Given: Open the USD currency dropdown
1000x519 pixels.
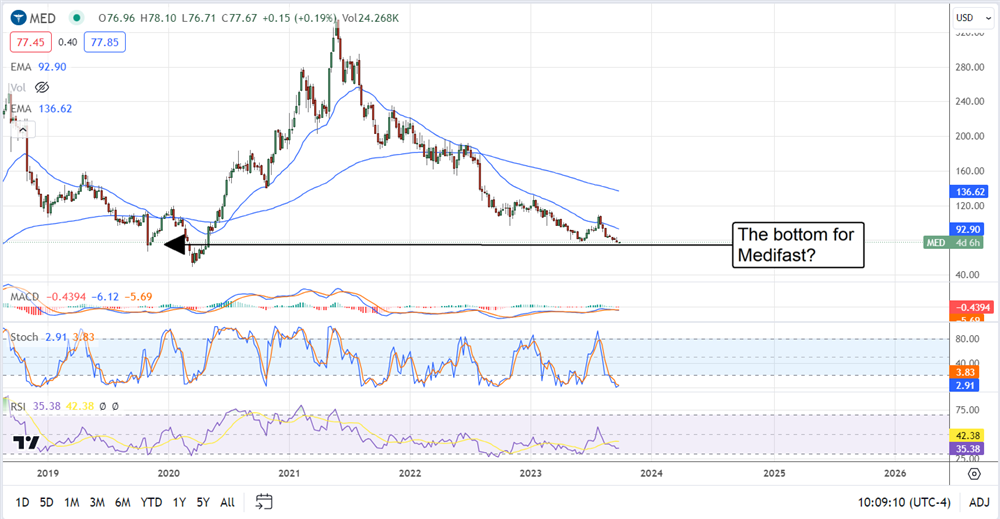Looking at the screenshot, I should pos(973,18).
